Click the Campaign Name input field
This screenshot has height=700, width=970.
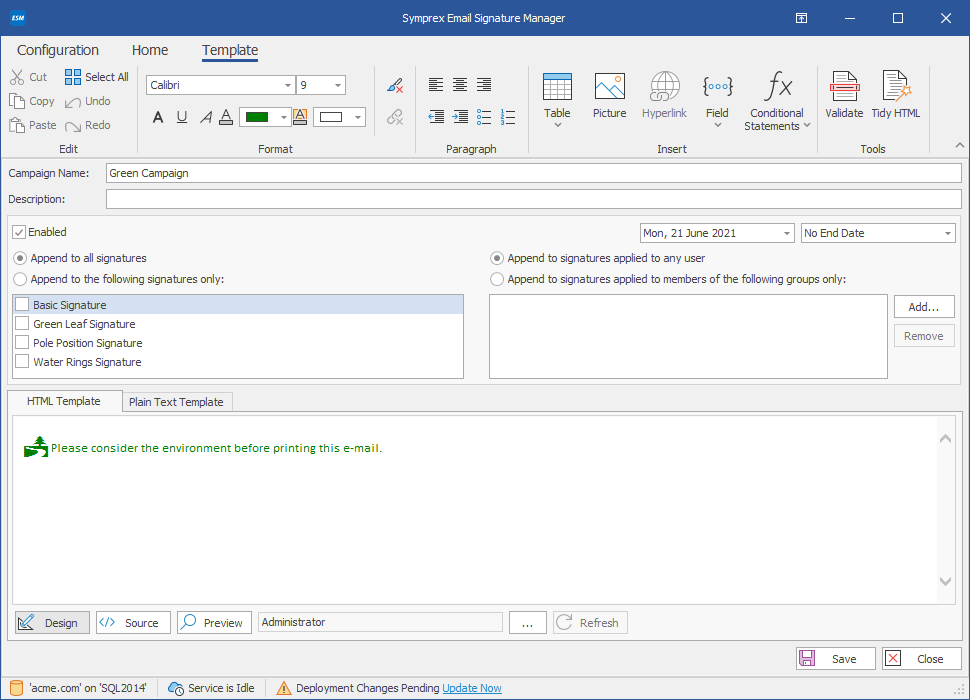point(533,173)
